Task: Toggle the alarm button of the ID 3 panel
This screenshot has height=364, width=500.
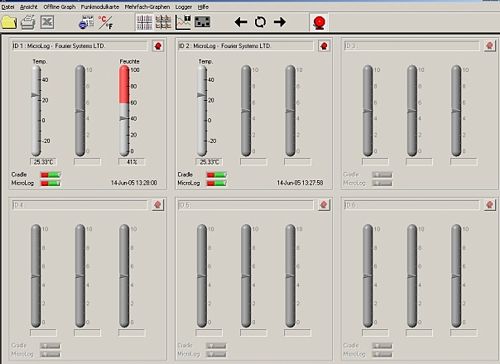Action: 489,45
